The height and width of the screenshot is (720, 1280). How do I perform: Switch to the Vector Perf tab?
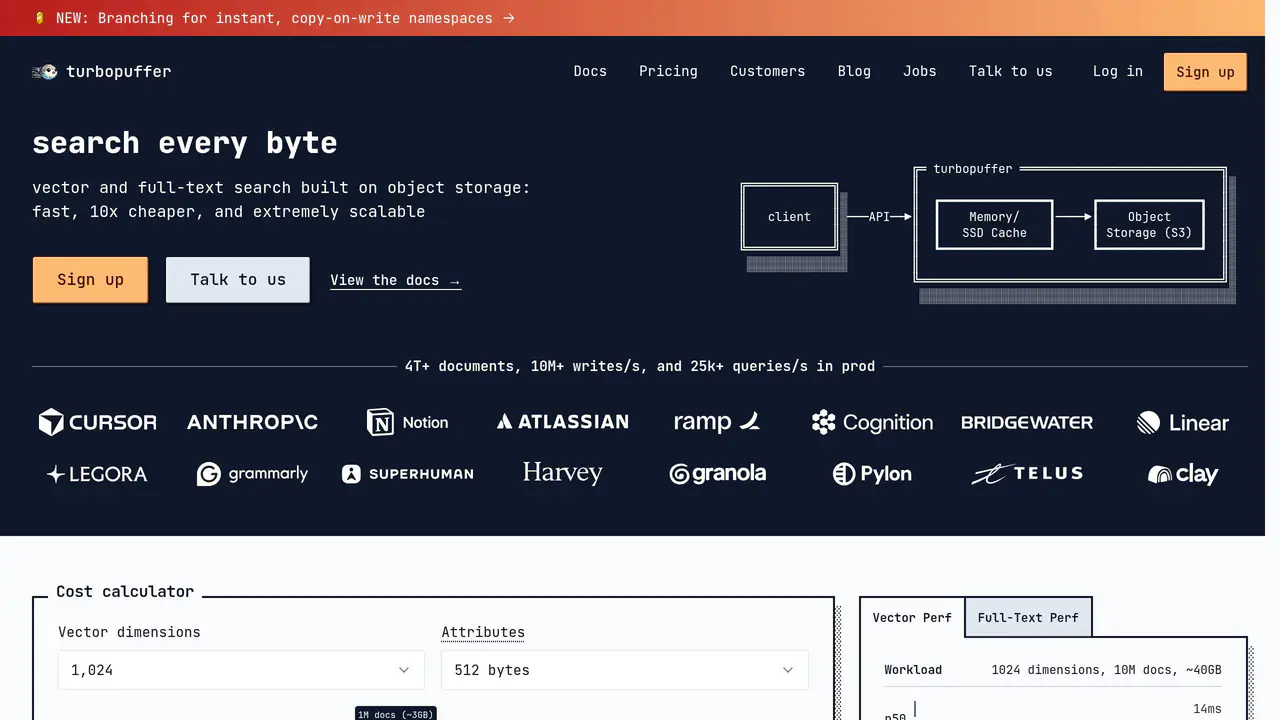912,618
